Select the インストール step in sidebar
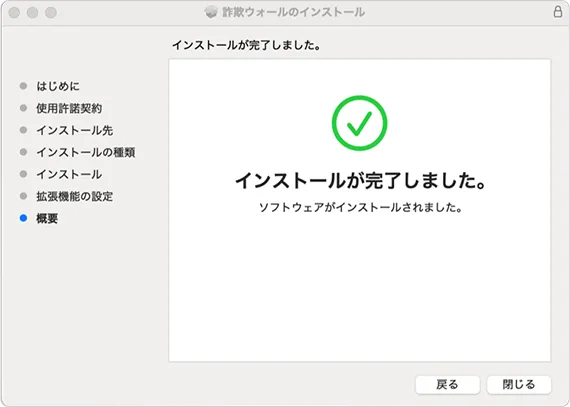 click(x=69, y=174)
